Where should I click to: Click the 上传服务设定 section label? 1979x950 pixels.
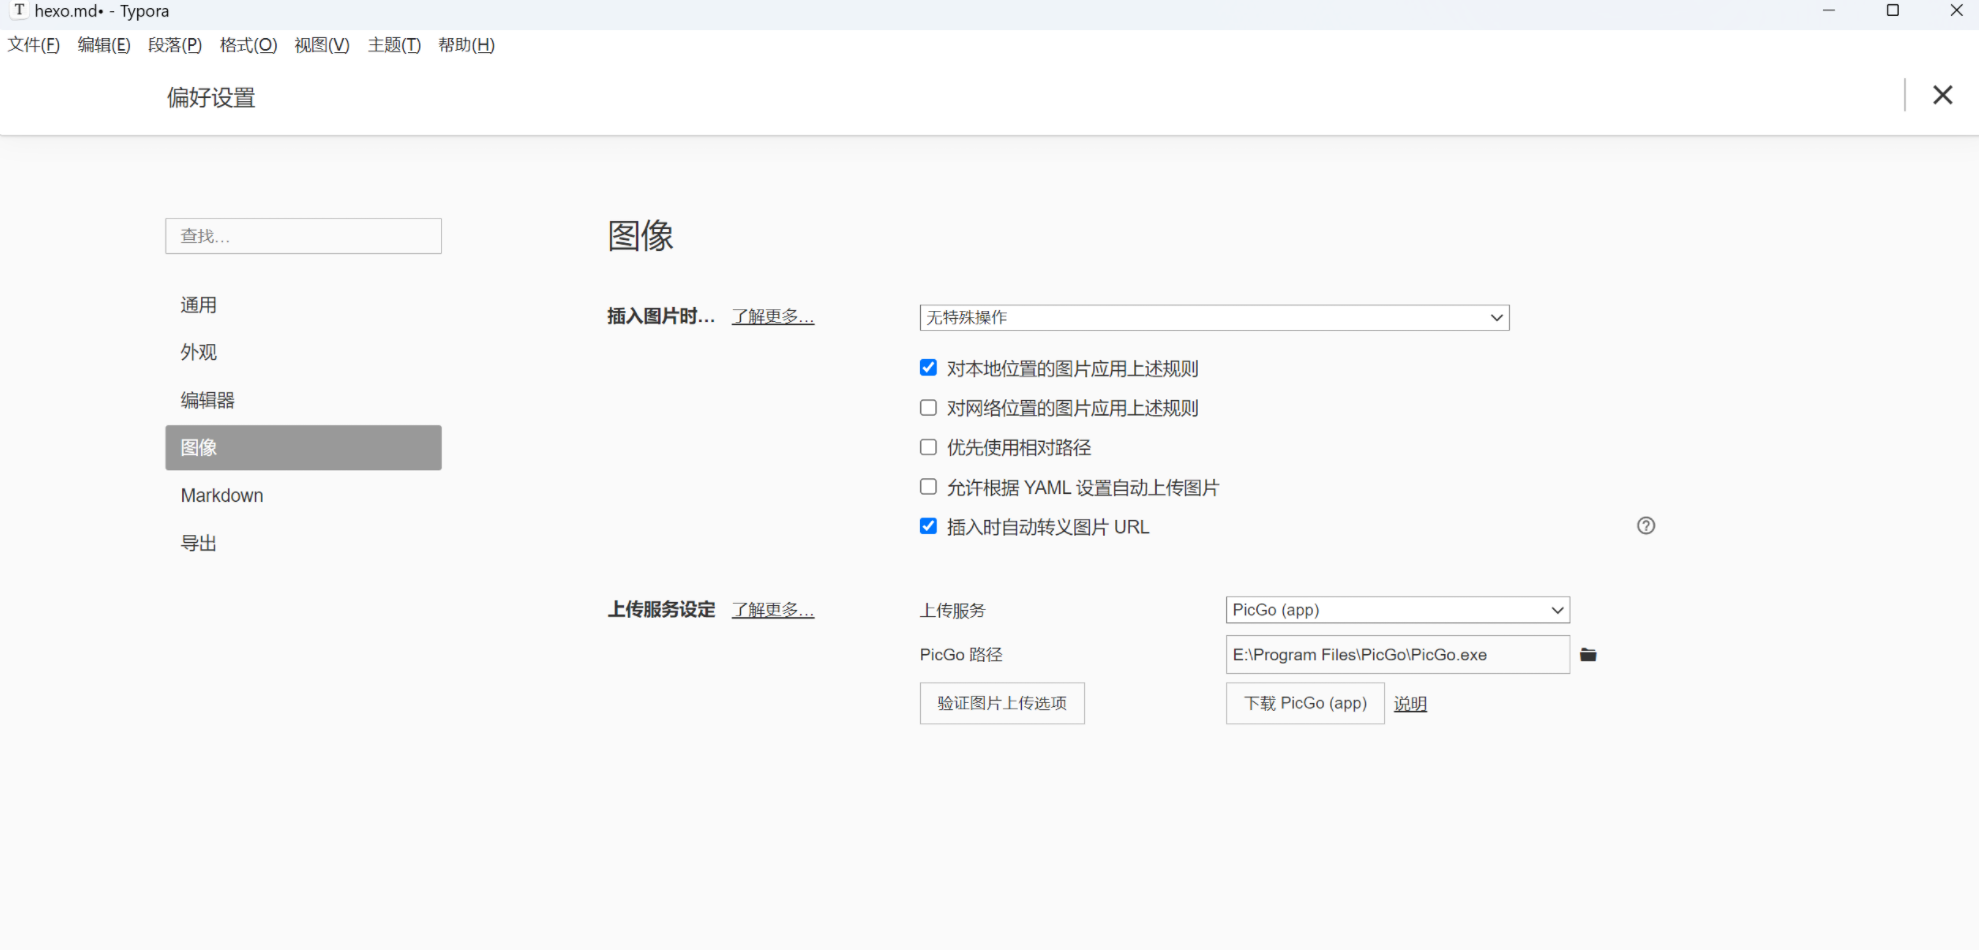tap(661, 610)
